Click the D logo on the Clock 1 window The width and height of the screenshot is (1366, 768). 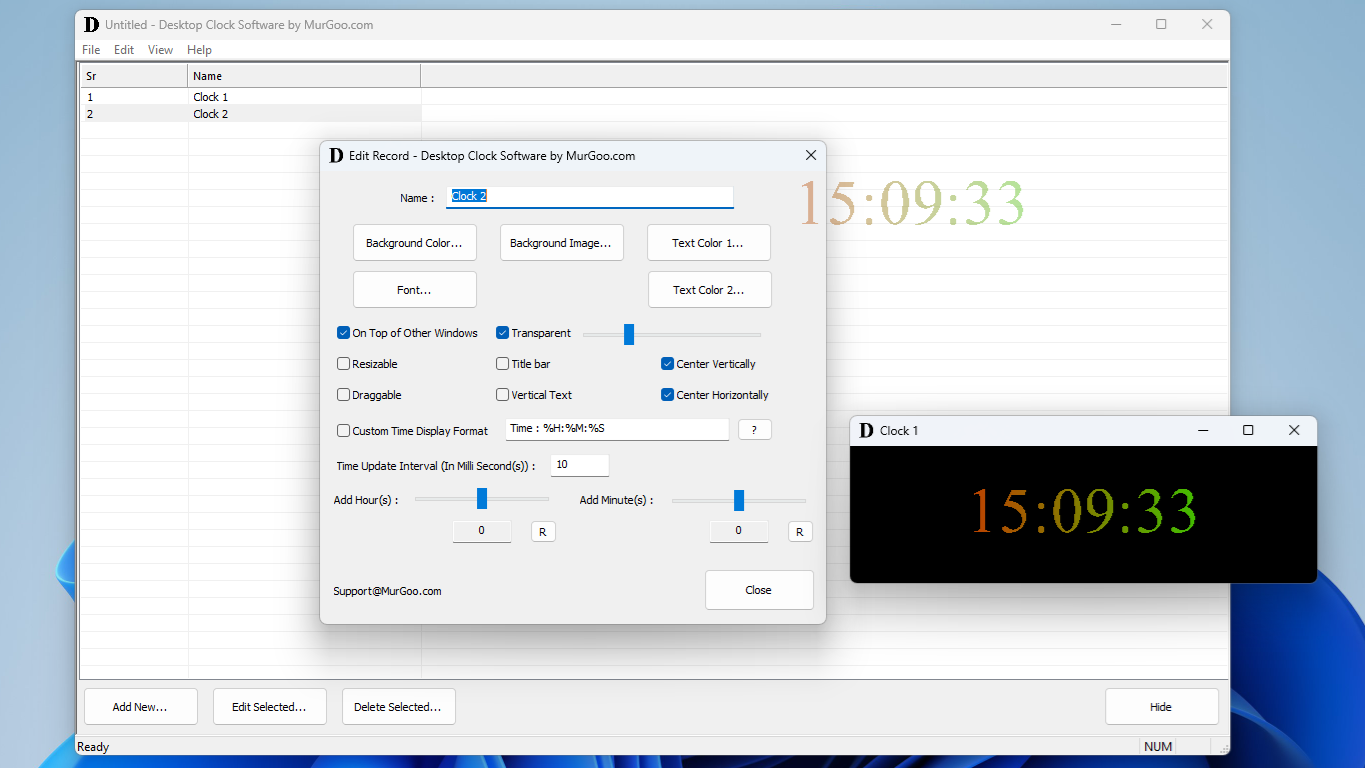864,430
